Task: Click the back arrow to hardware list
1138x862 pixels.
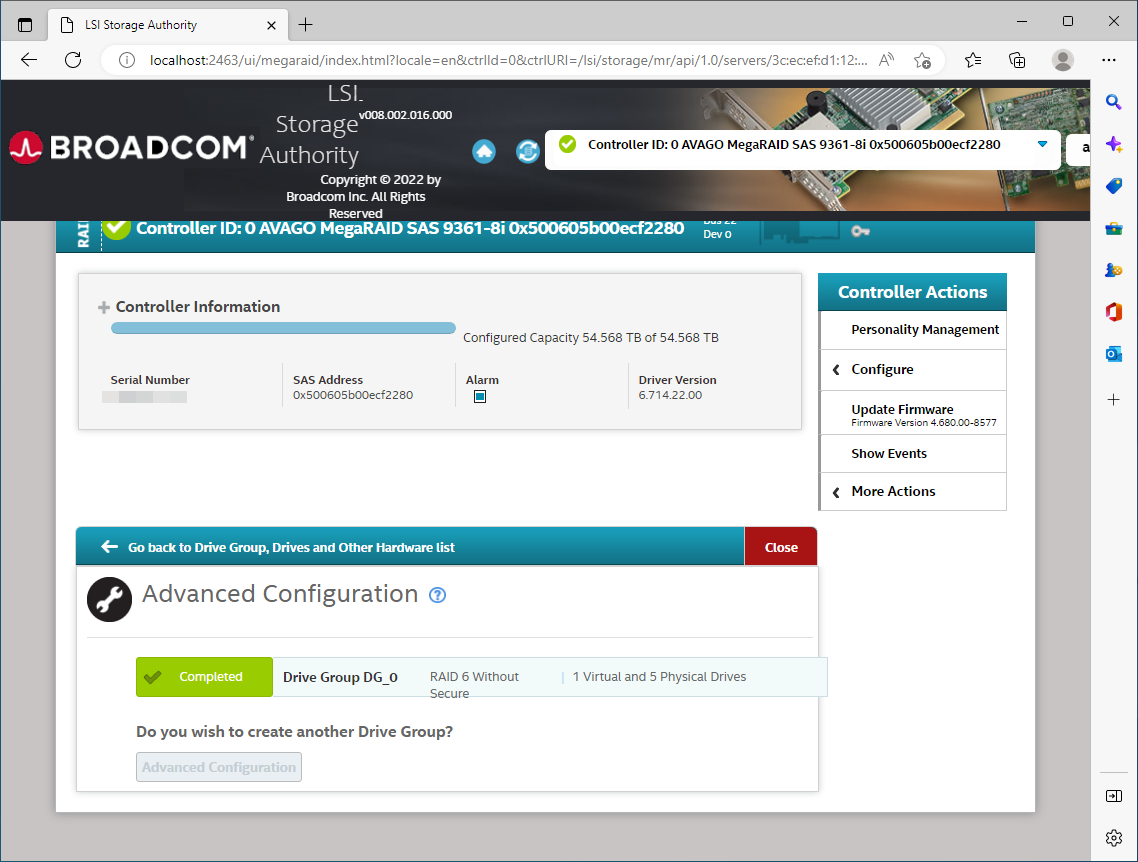Action: (110, 546)
